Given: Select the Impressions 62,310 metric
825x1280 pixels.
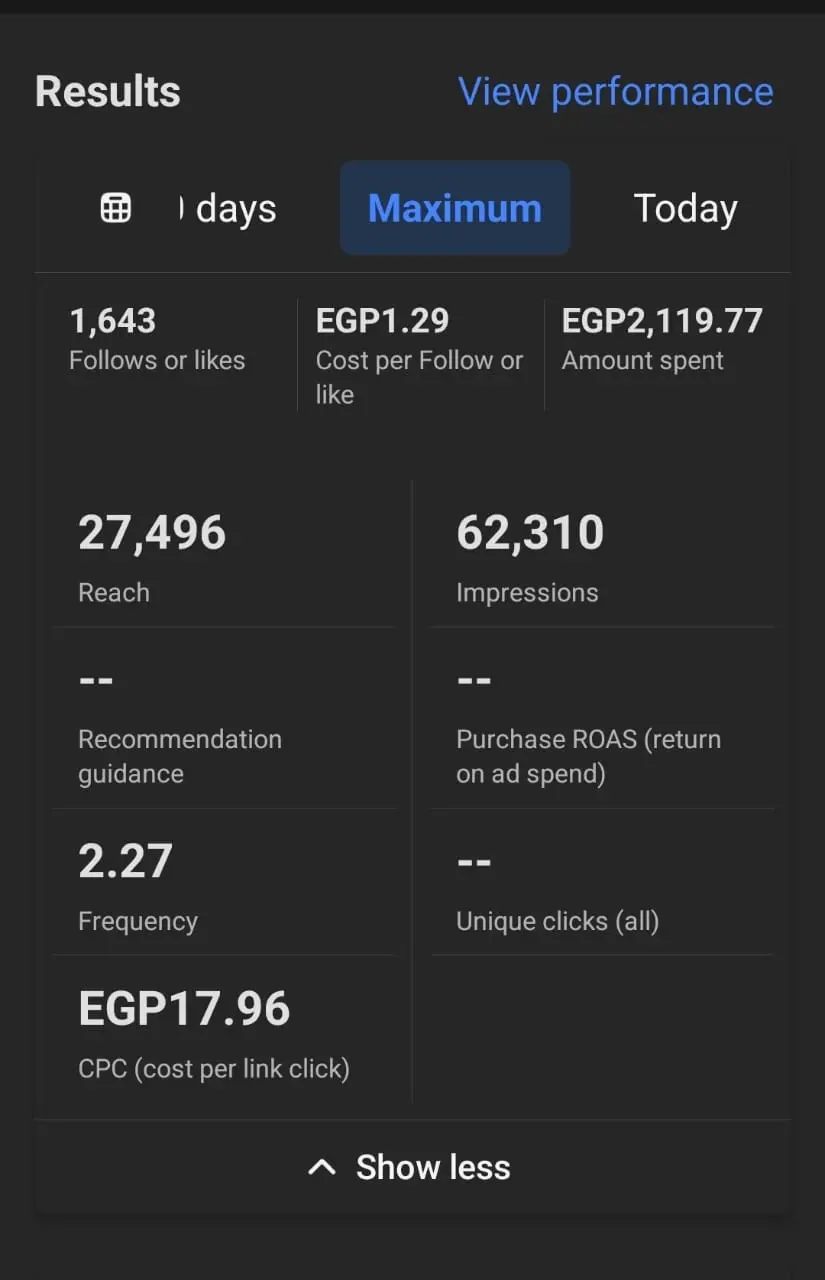Looking at the screenshot, I should pos(530,555).
